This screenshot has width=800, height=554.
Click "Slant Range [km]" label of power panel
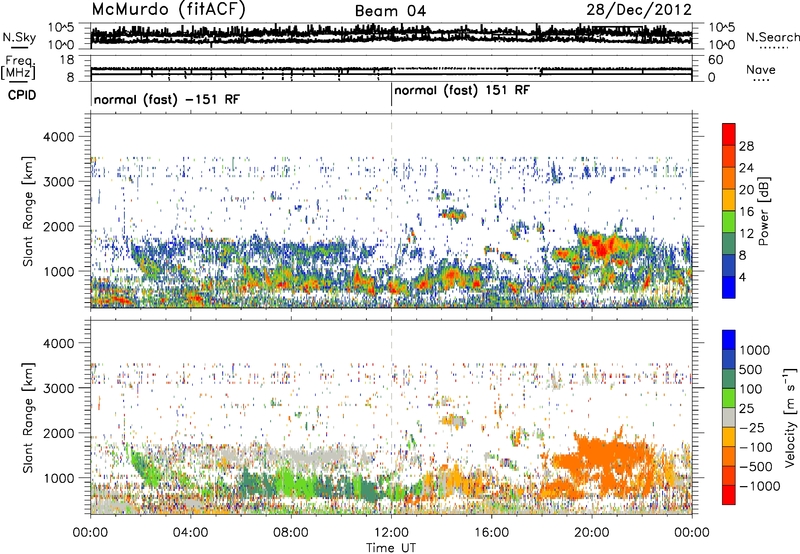(x=28, y=211)
